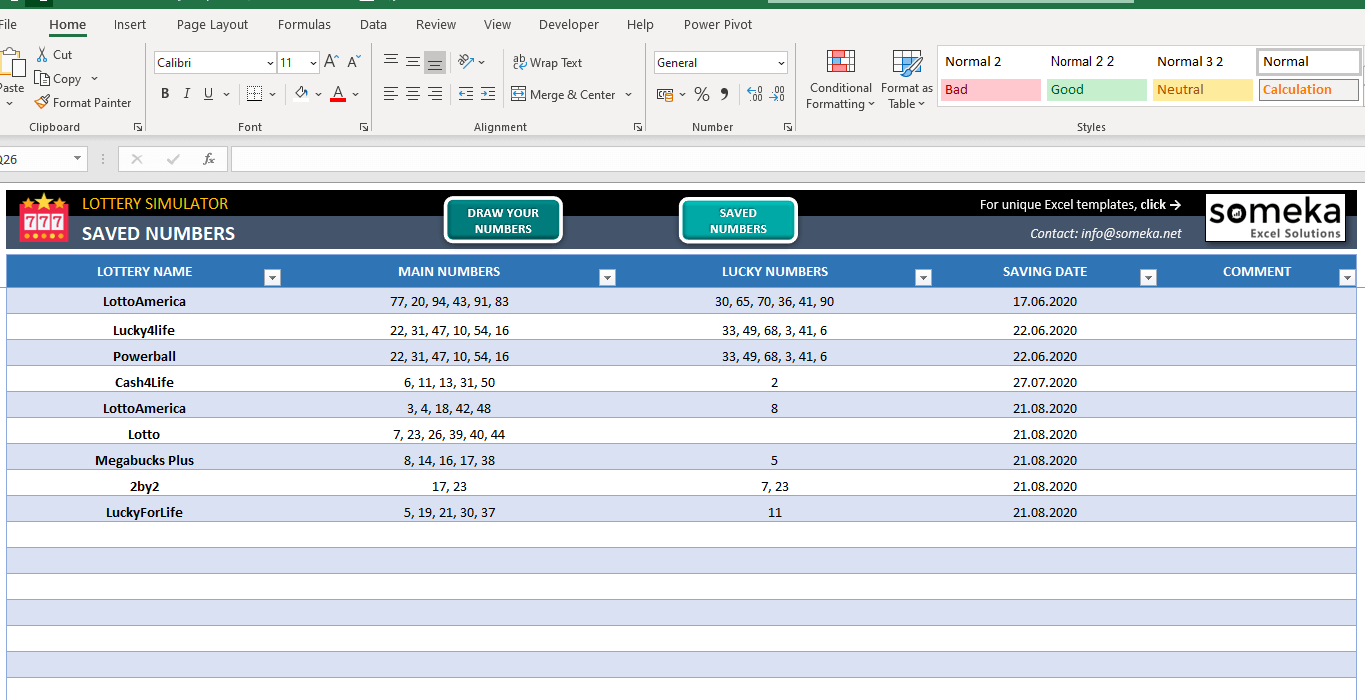Switch to the Formulas ribbon tab
1365x700 pixels.
pos(304,24)
